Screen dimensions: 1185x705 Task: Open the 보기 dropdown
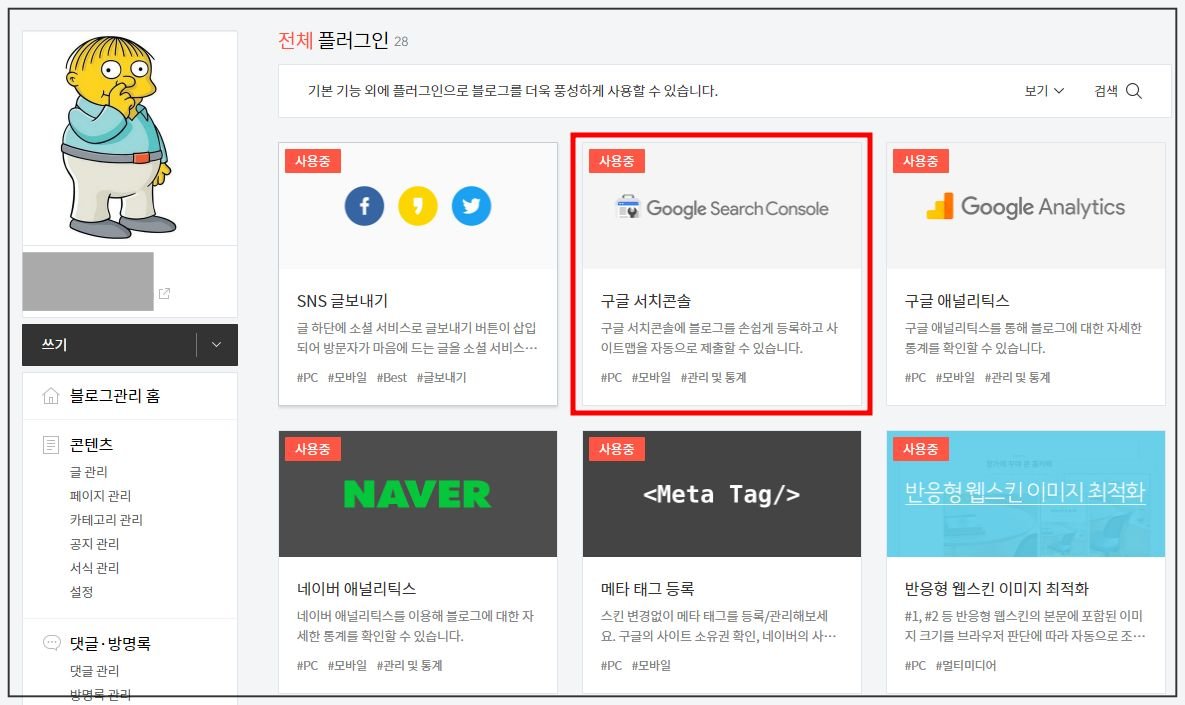tap(1044, 91)
